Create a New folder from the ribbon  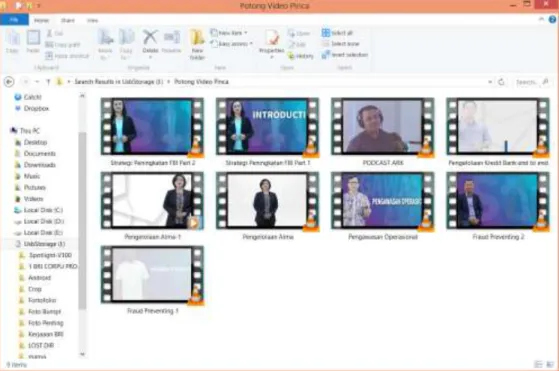(197, 45)
